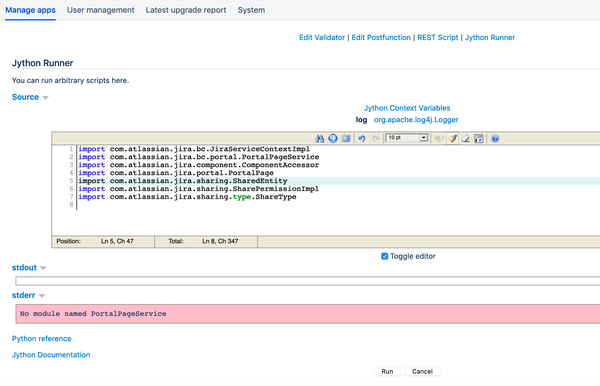Open the User management tab
Viewport: 600px width, 386px height.
coord(101,10)
